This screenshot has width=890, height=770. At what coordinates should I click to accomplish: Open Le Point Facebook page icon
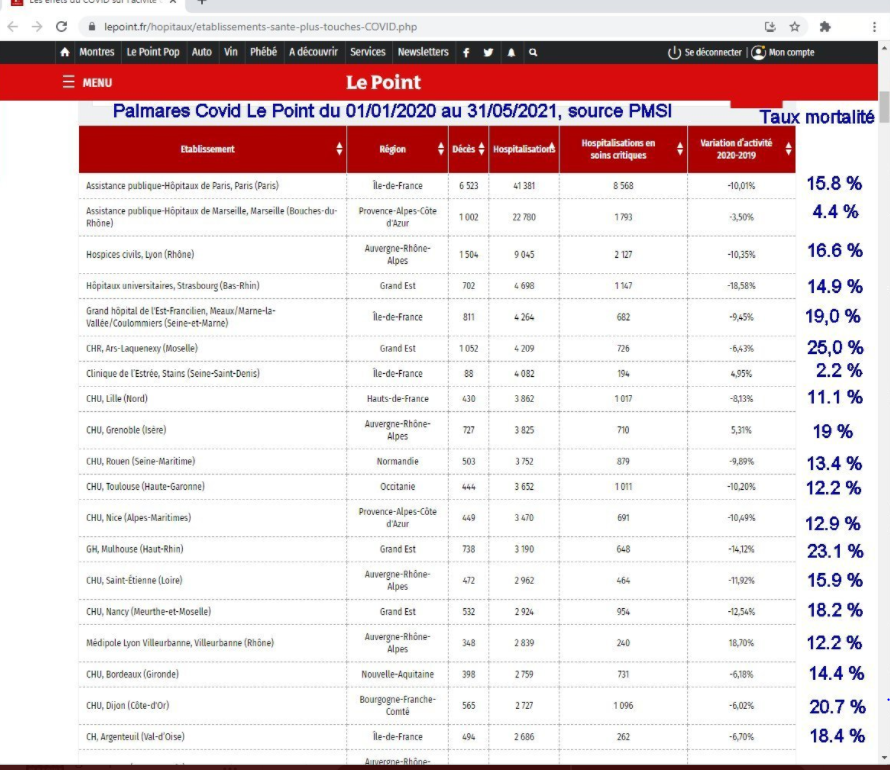(466, 52)
